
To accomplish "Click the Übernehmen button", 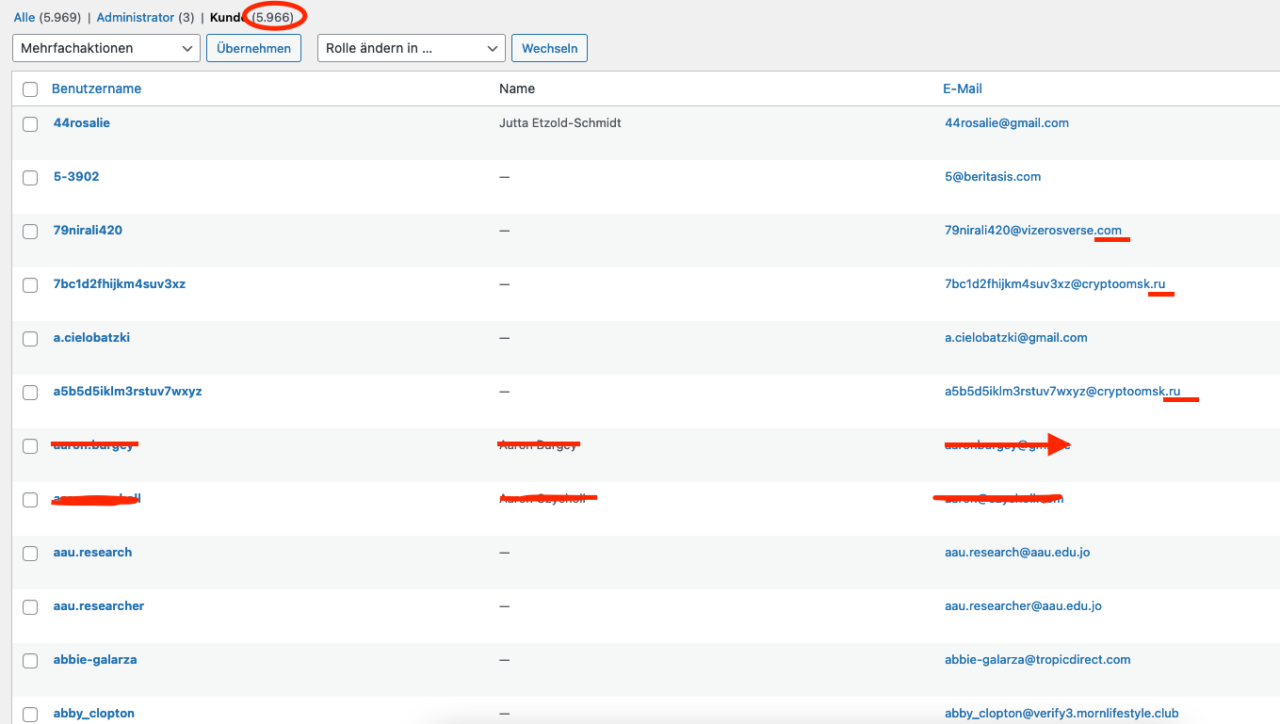I will [x=253, y=47].
